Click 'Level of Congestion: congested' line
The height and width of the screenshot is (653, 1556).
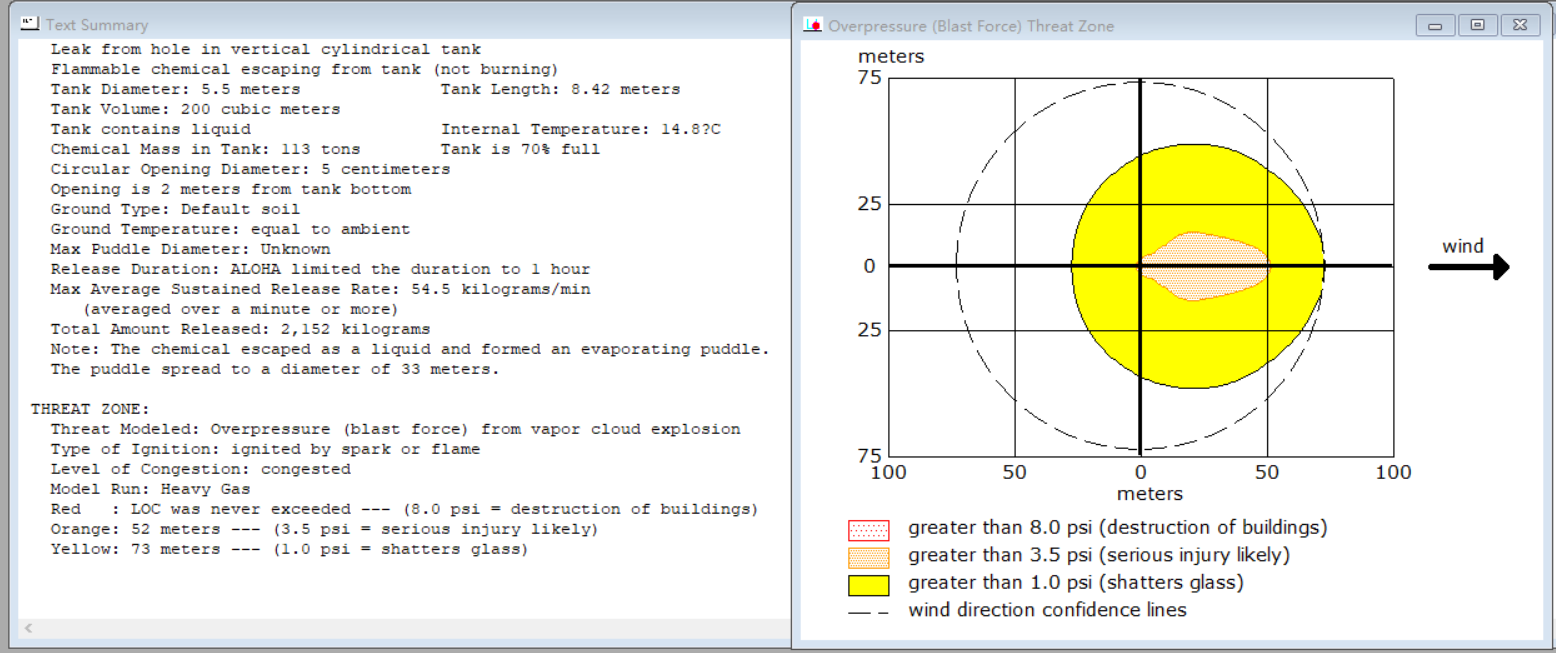200,469
